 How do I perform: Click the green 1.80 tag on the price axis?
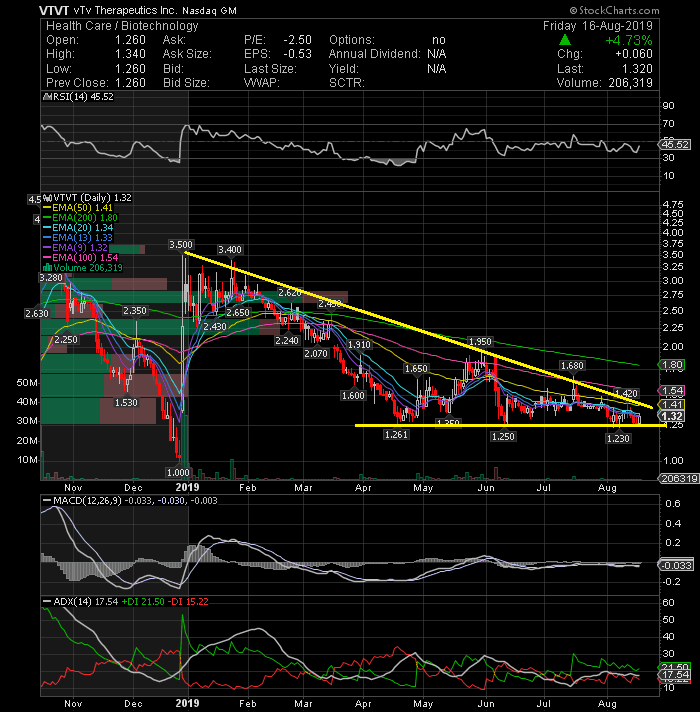[672, 365]
